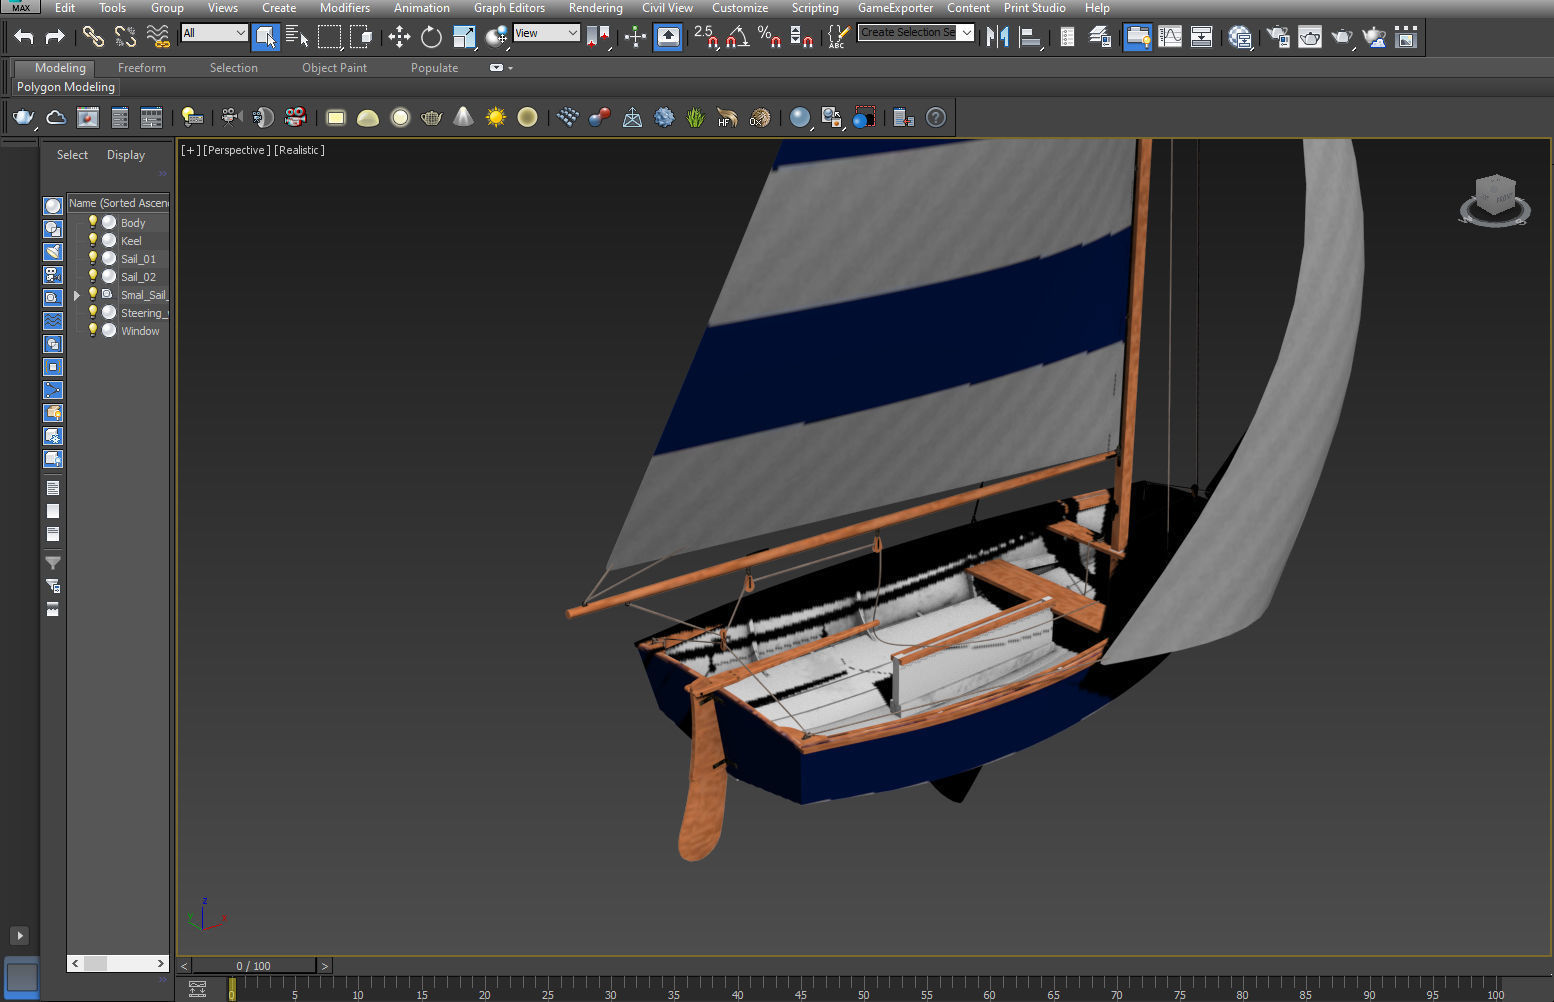
Task: Click Bind to Space Warp icon
Action: coord(158,37)
